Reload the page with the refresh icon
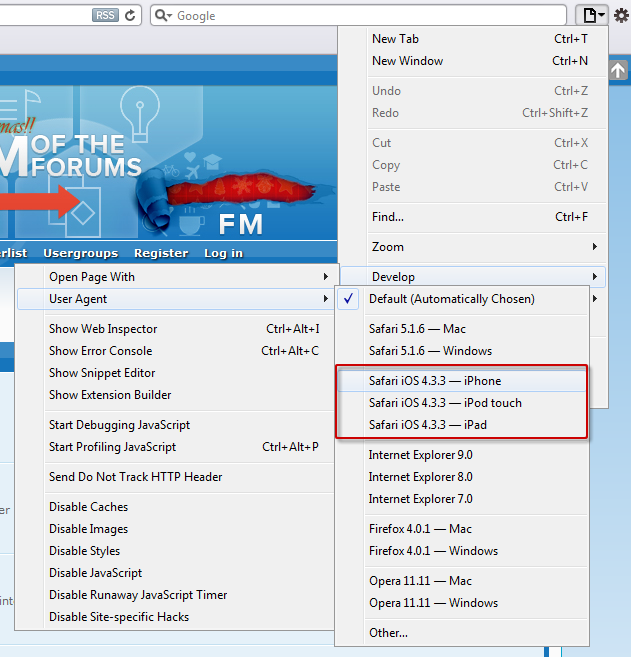This screenshot has width=631, height=657. [x=130, y=16]
